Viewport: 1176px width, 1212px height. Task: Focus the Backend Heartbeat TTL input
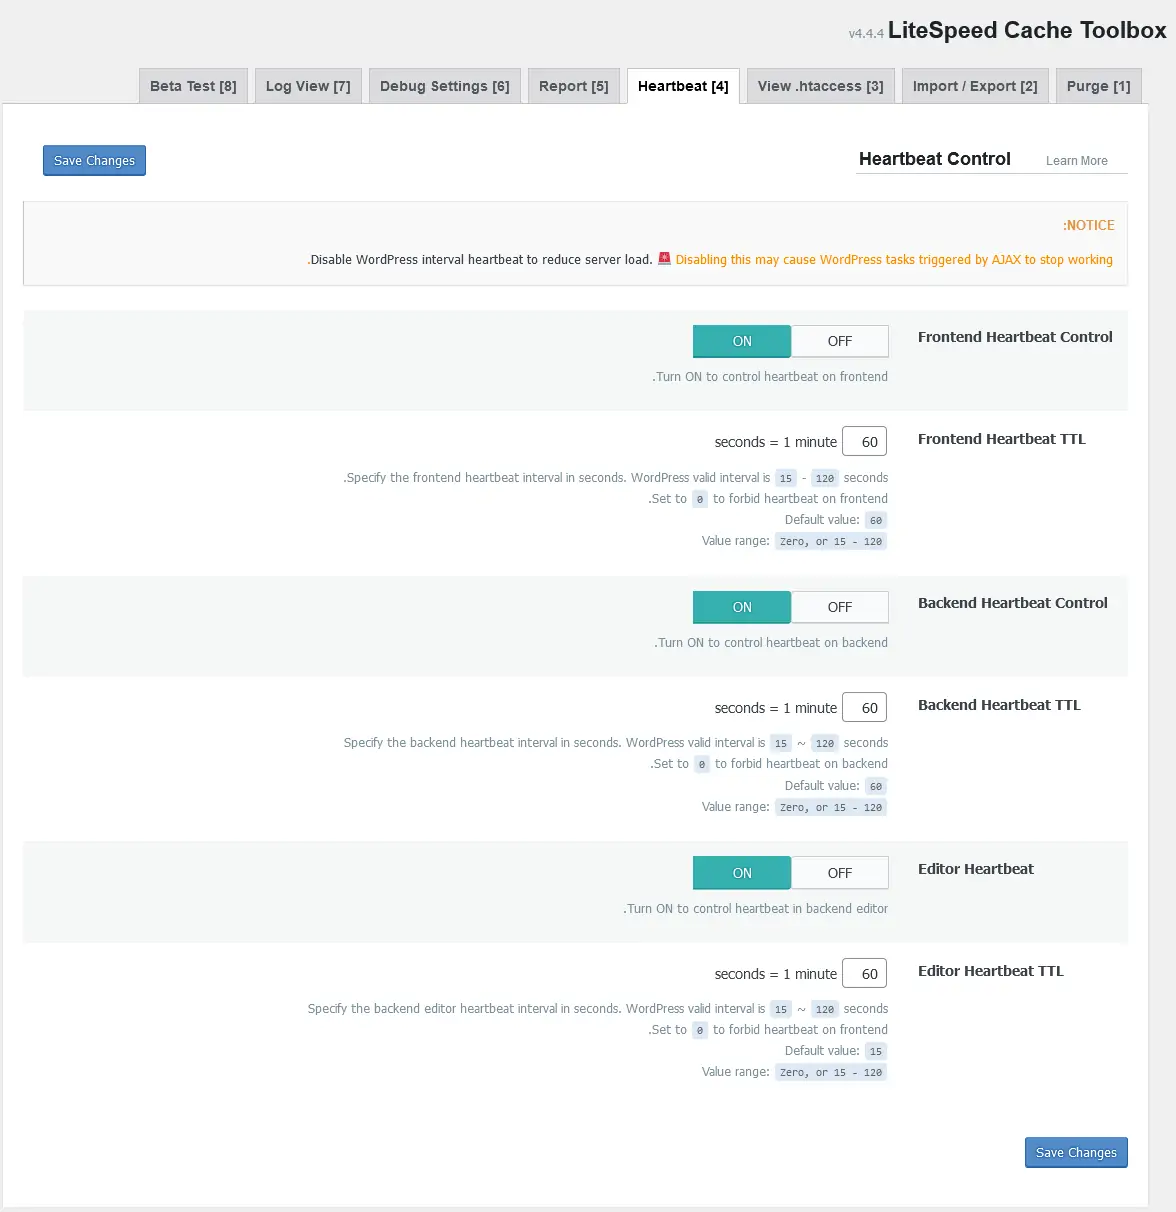pyautogui.click(x=865, y=708)
